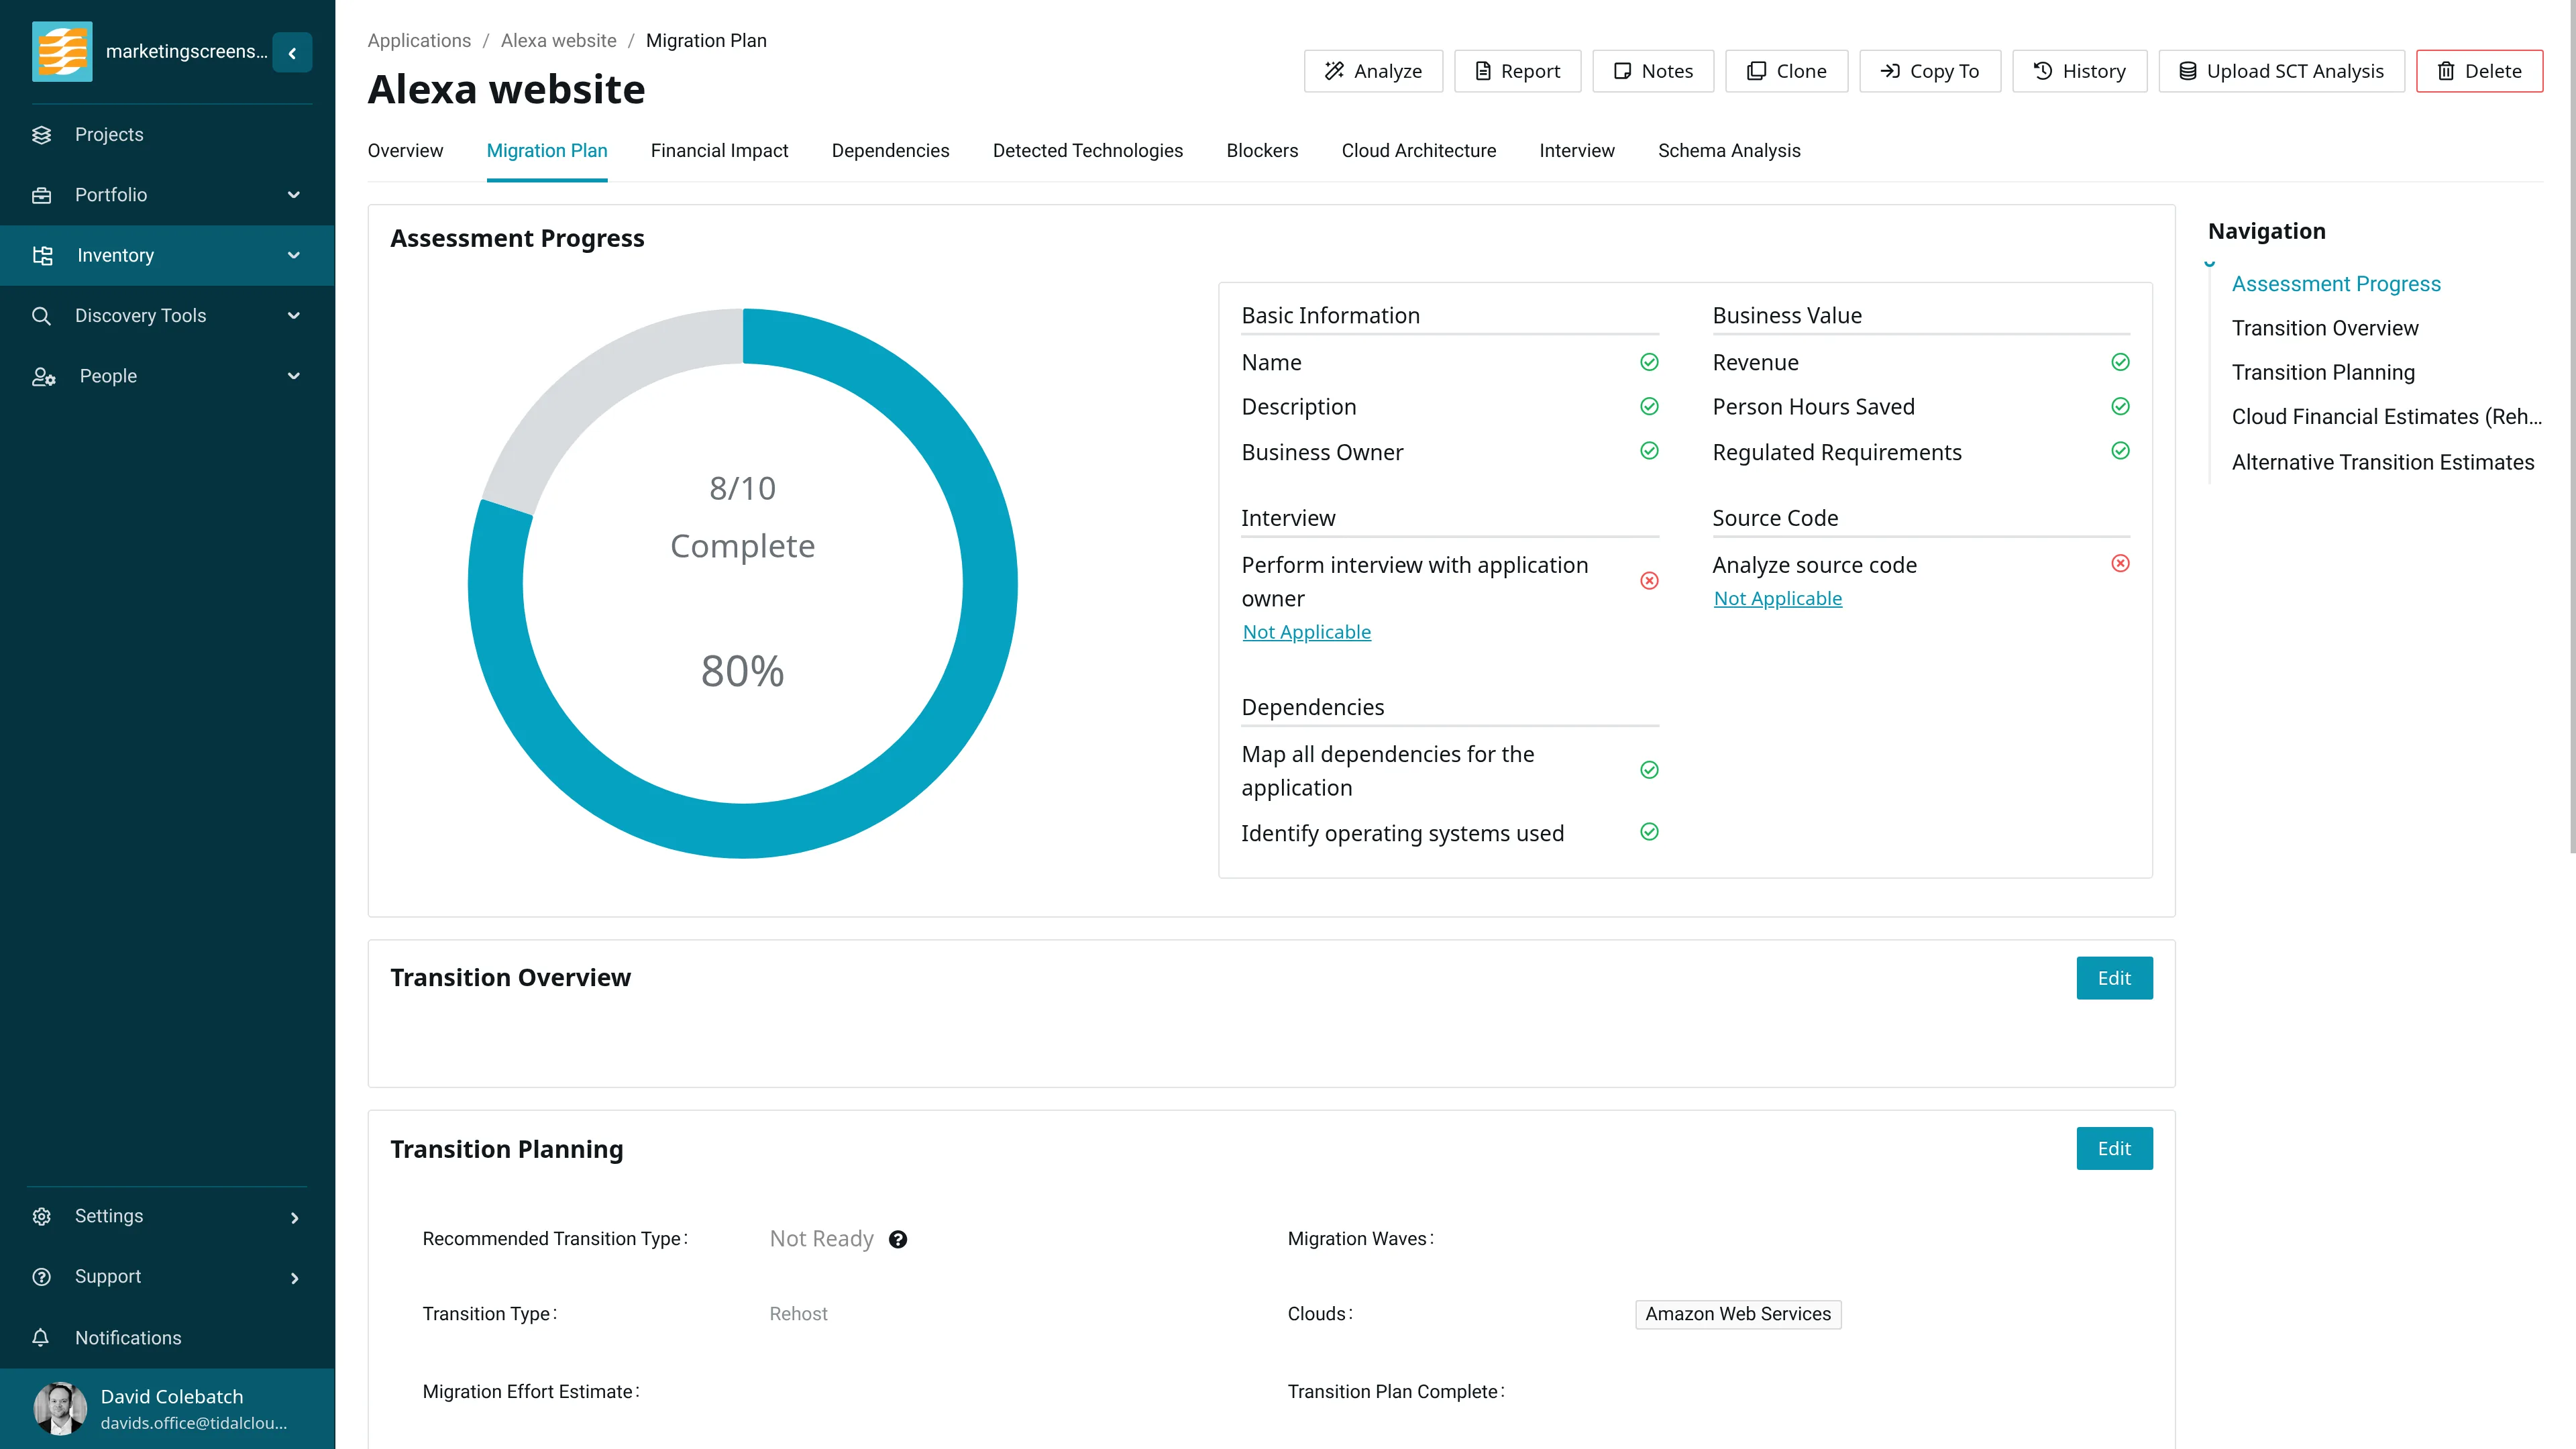Viewport: 2576px width, 1449px height.
Task: Expand the Inventory menu chevron
Action: [x=294, y=256]
